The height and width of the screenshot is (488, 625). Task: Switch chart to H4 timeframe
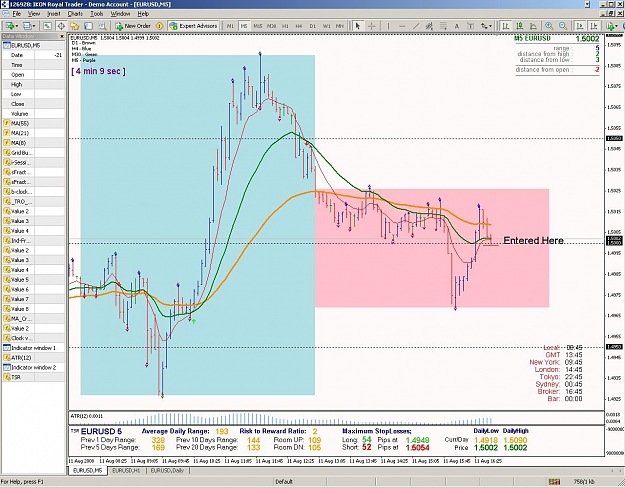click(x=299, y=26)
